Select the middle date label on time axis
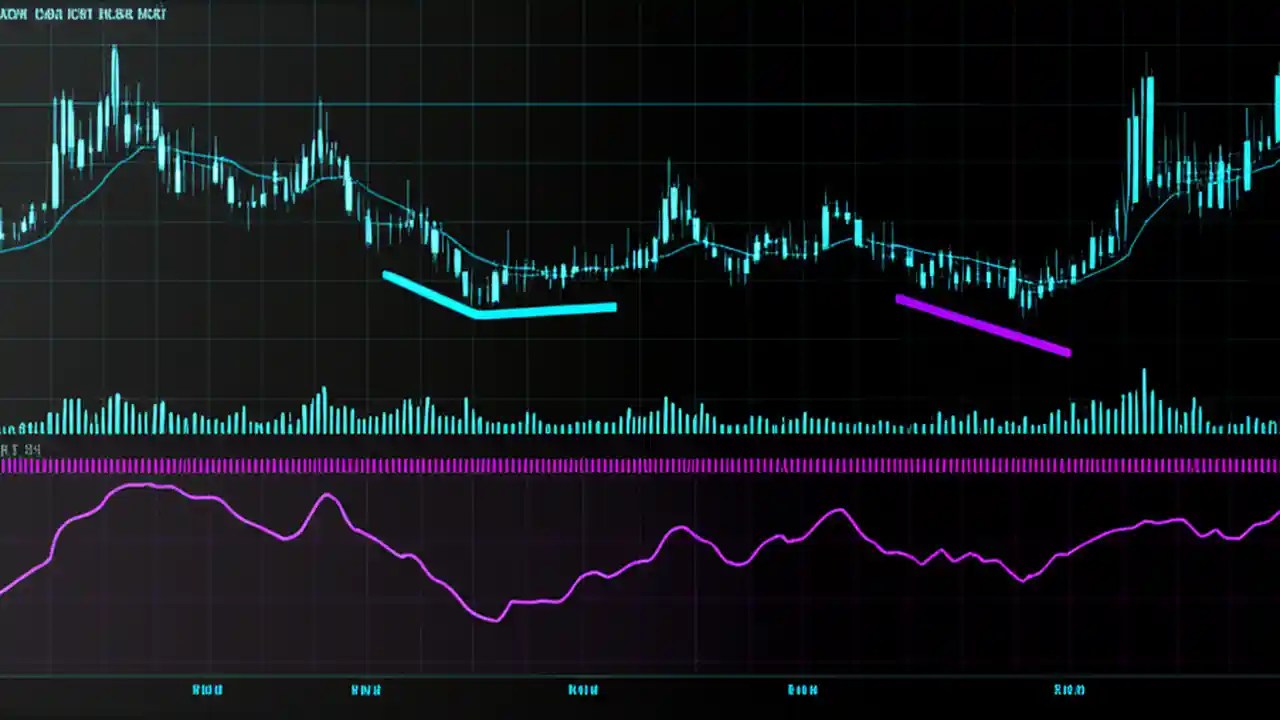The image size is (1280, 720). coord(583,689)
